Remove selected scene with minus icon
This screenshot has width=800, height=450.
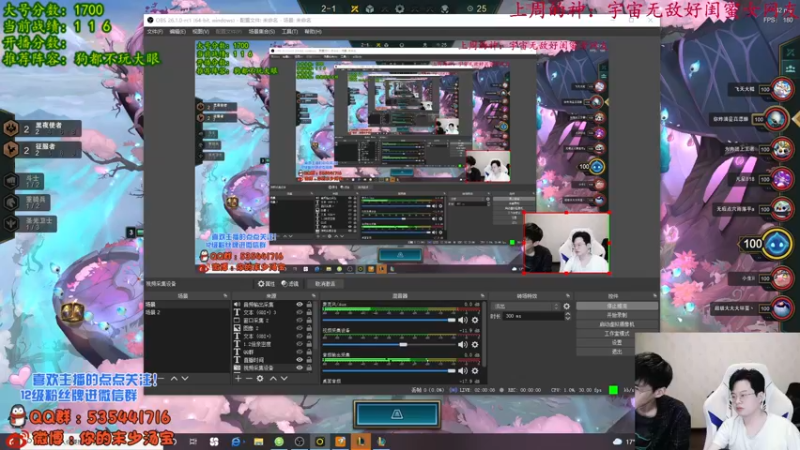point(161,379)
